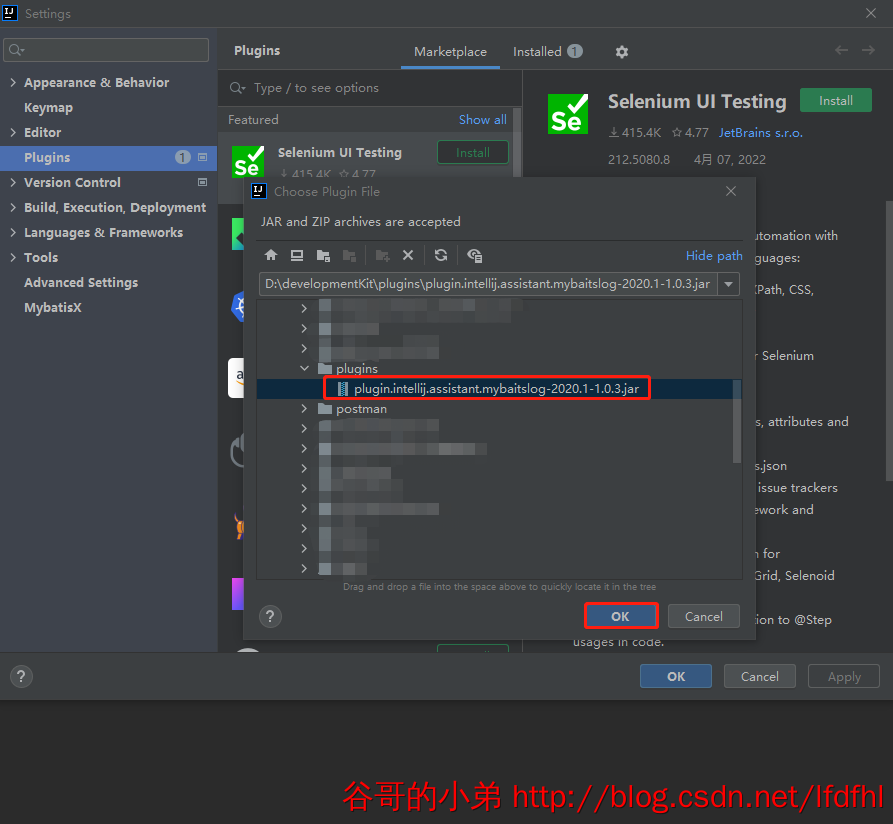Viewport: 893px width, 824px height.
Task: Open Keymap settings page
Action: (x=48, y=108)
